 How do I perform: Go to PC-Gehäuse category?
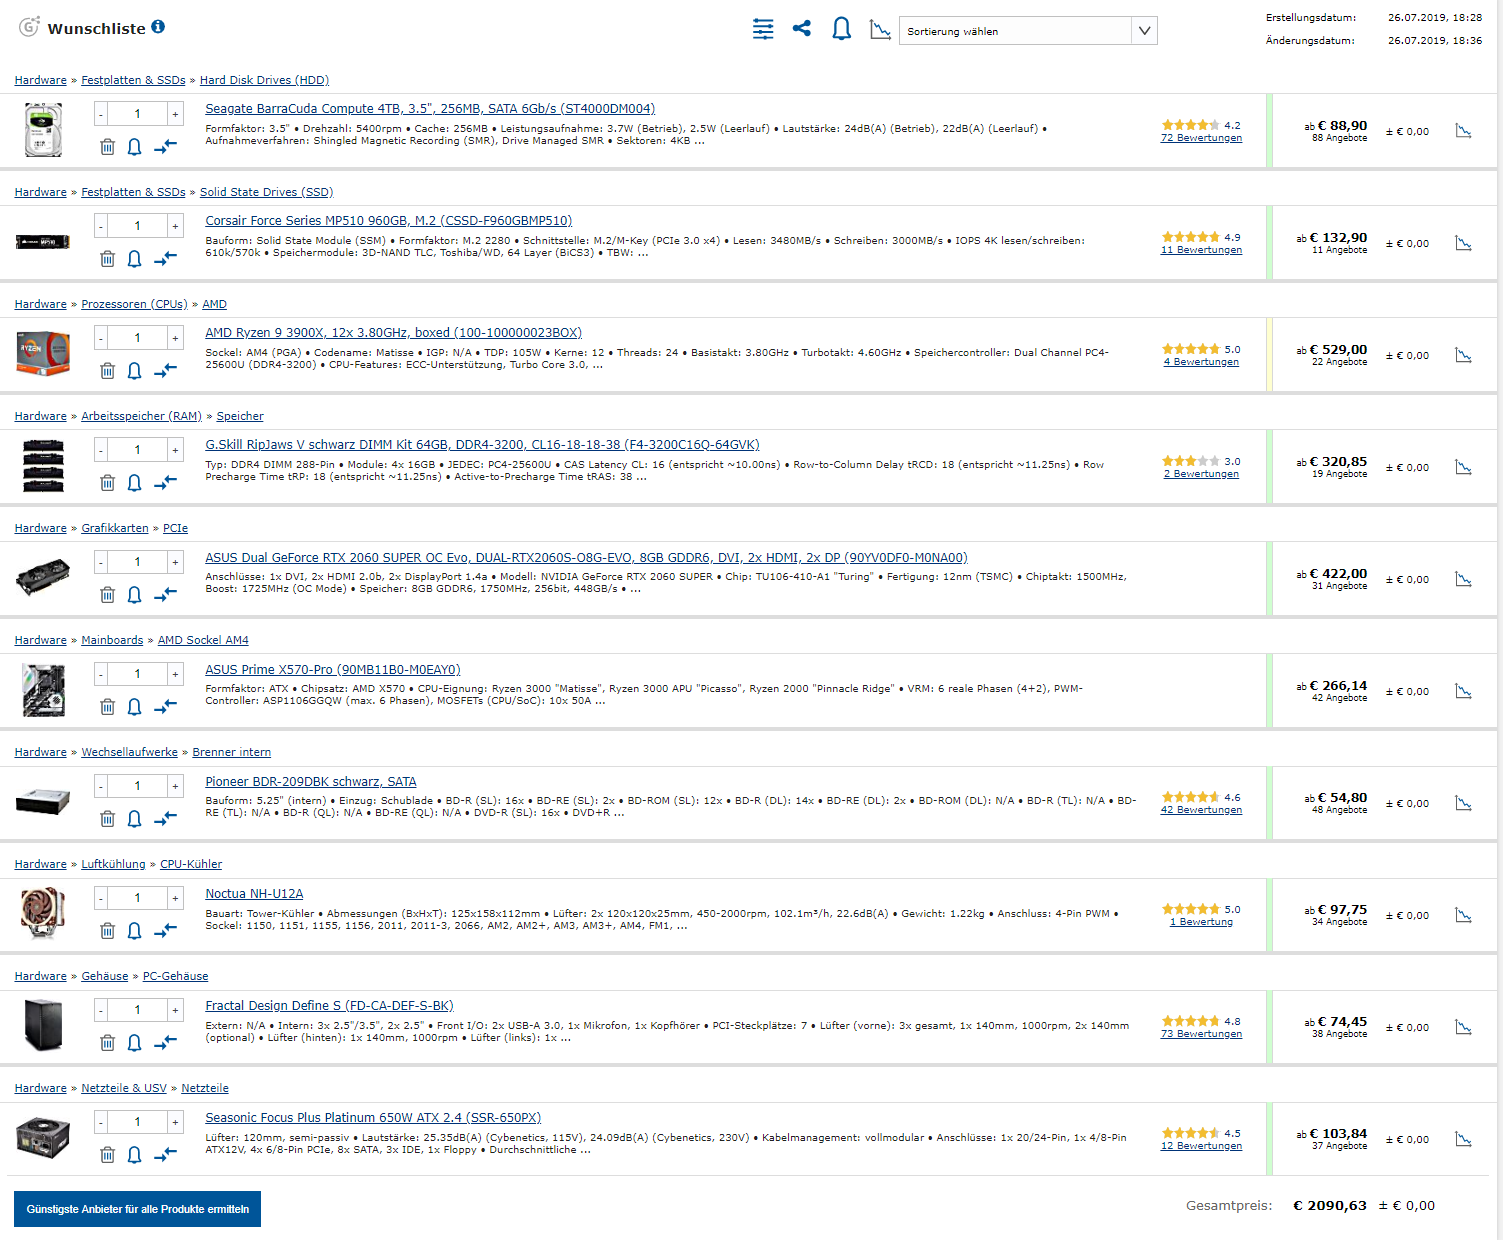pyautogui.click(x=175, y=976)
